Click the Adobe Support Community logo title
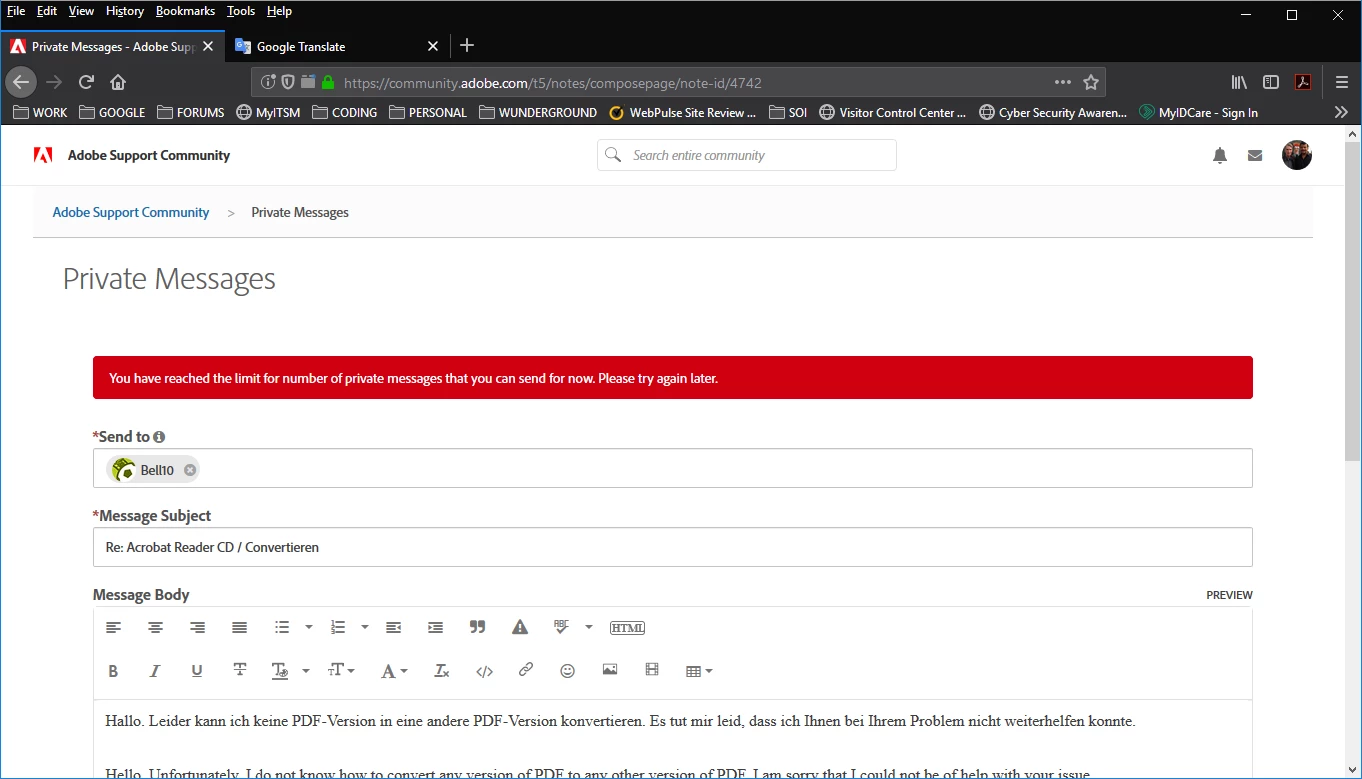Image resolution: width=1362 pixels, height=779 pixels. pyautogui.click(x=149, y=155)
